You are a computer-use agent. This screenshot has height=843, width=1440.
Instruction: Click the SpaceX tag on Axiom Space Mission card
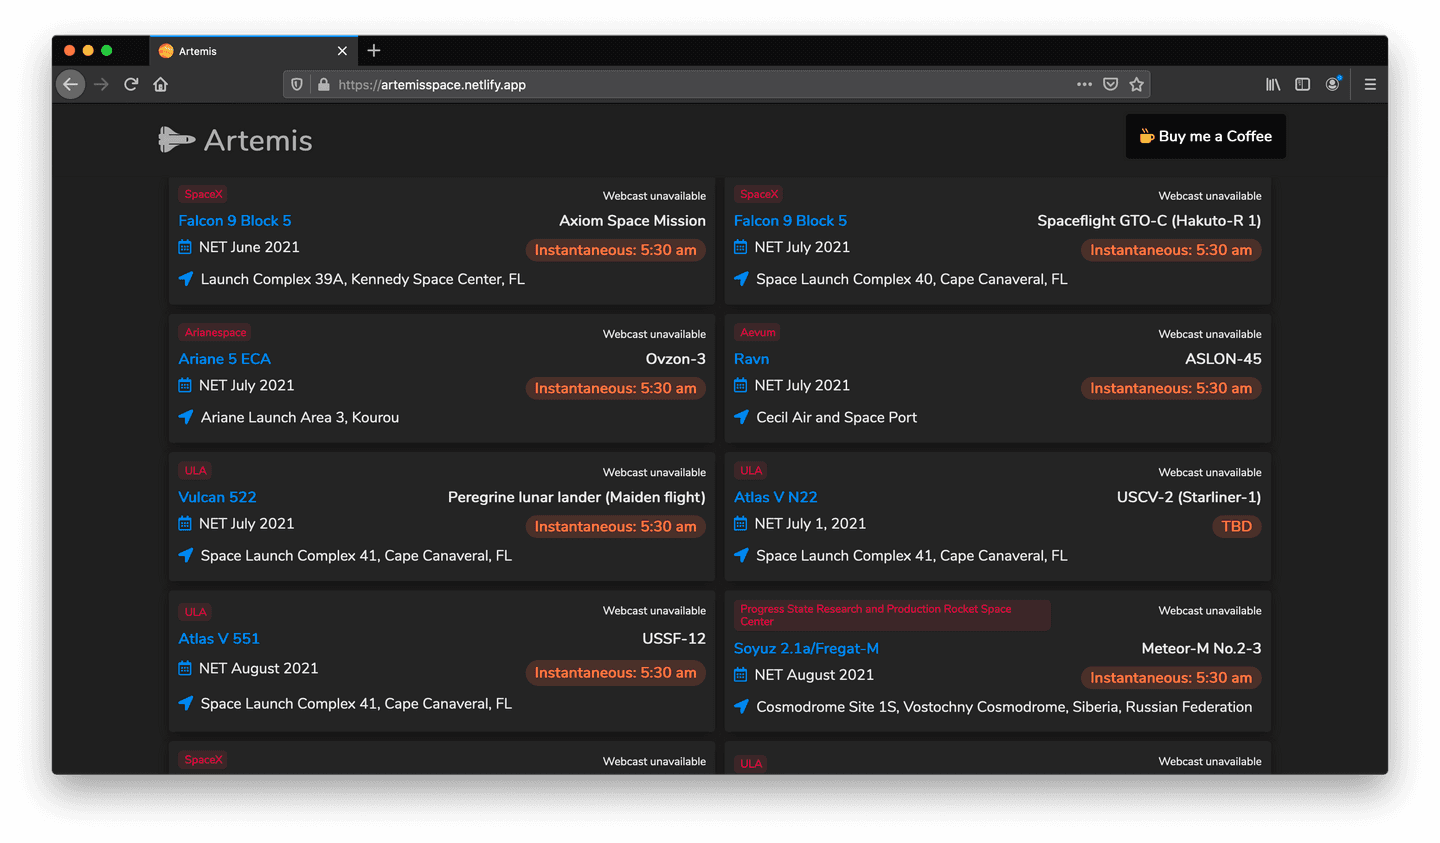tap(203, 194)
